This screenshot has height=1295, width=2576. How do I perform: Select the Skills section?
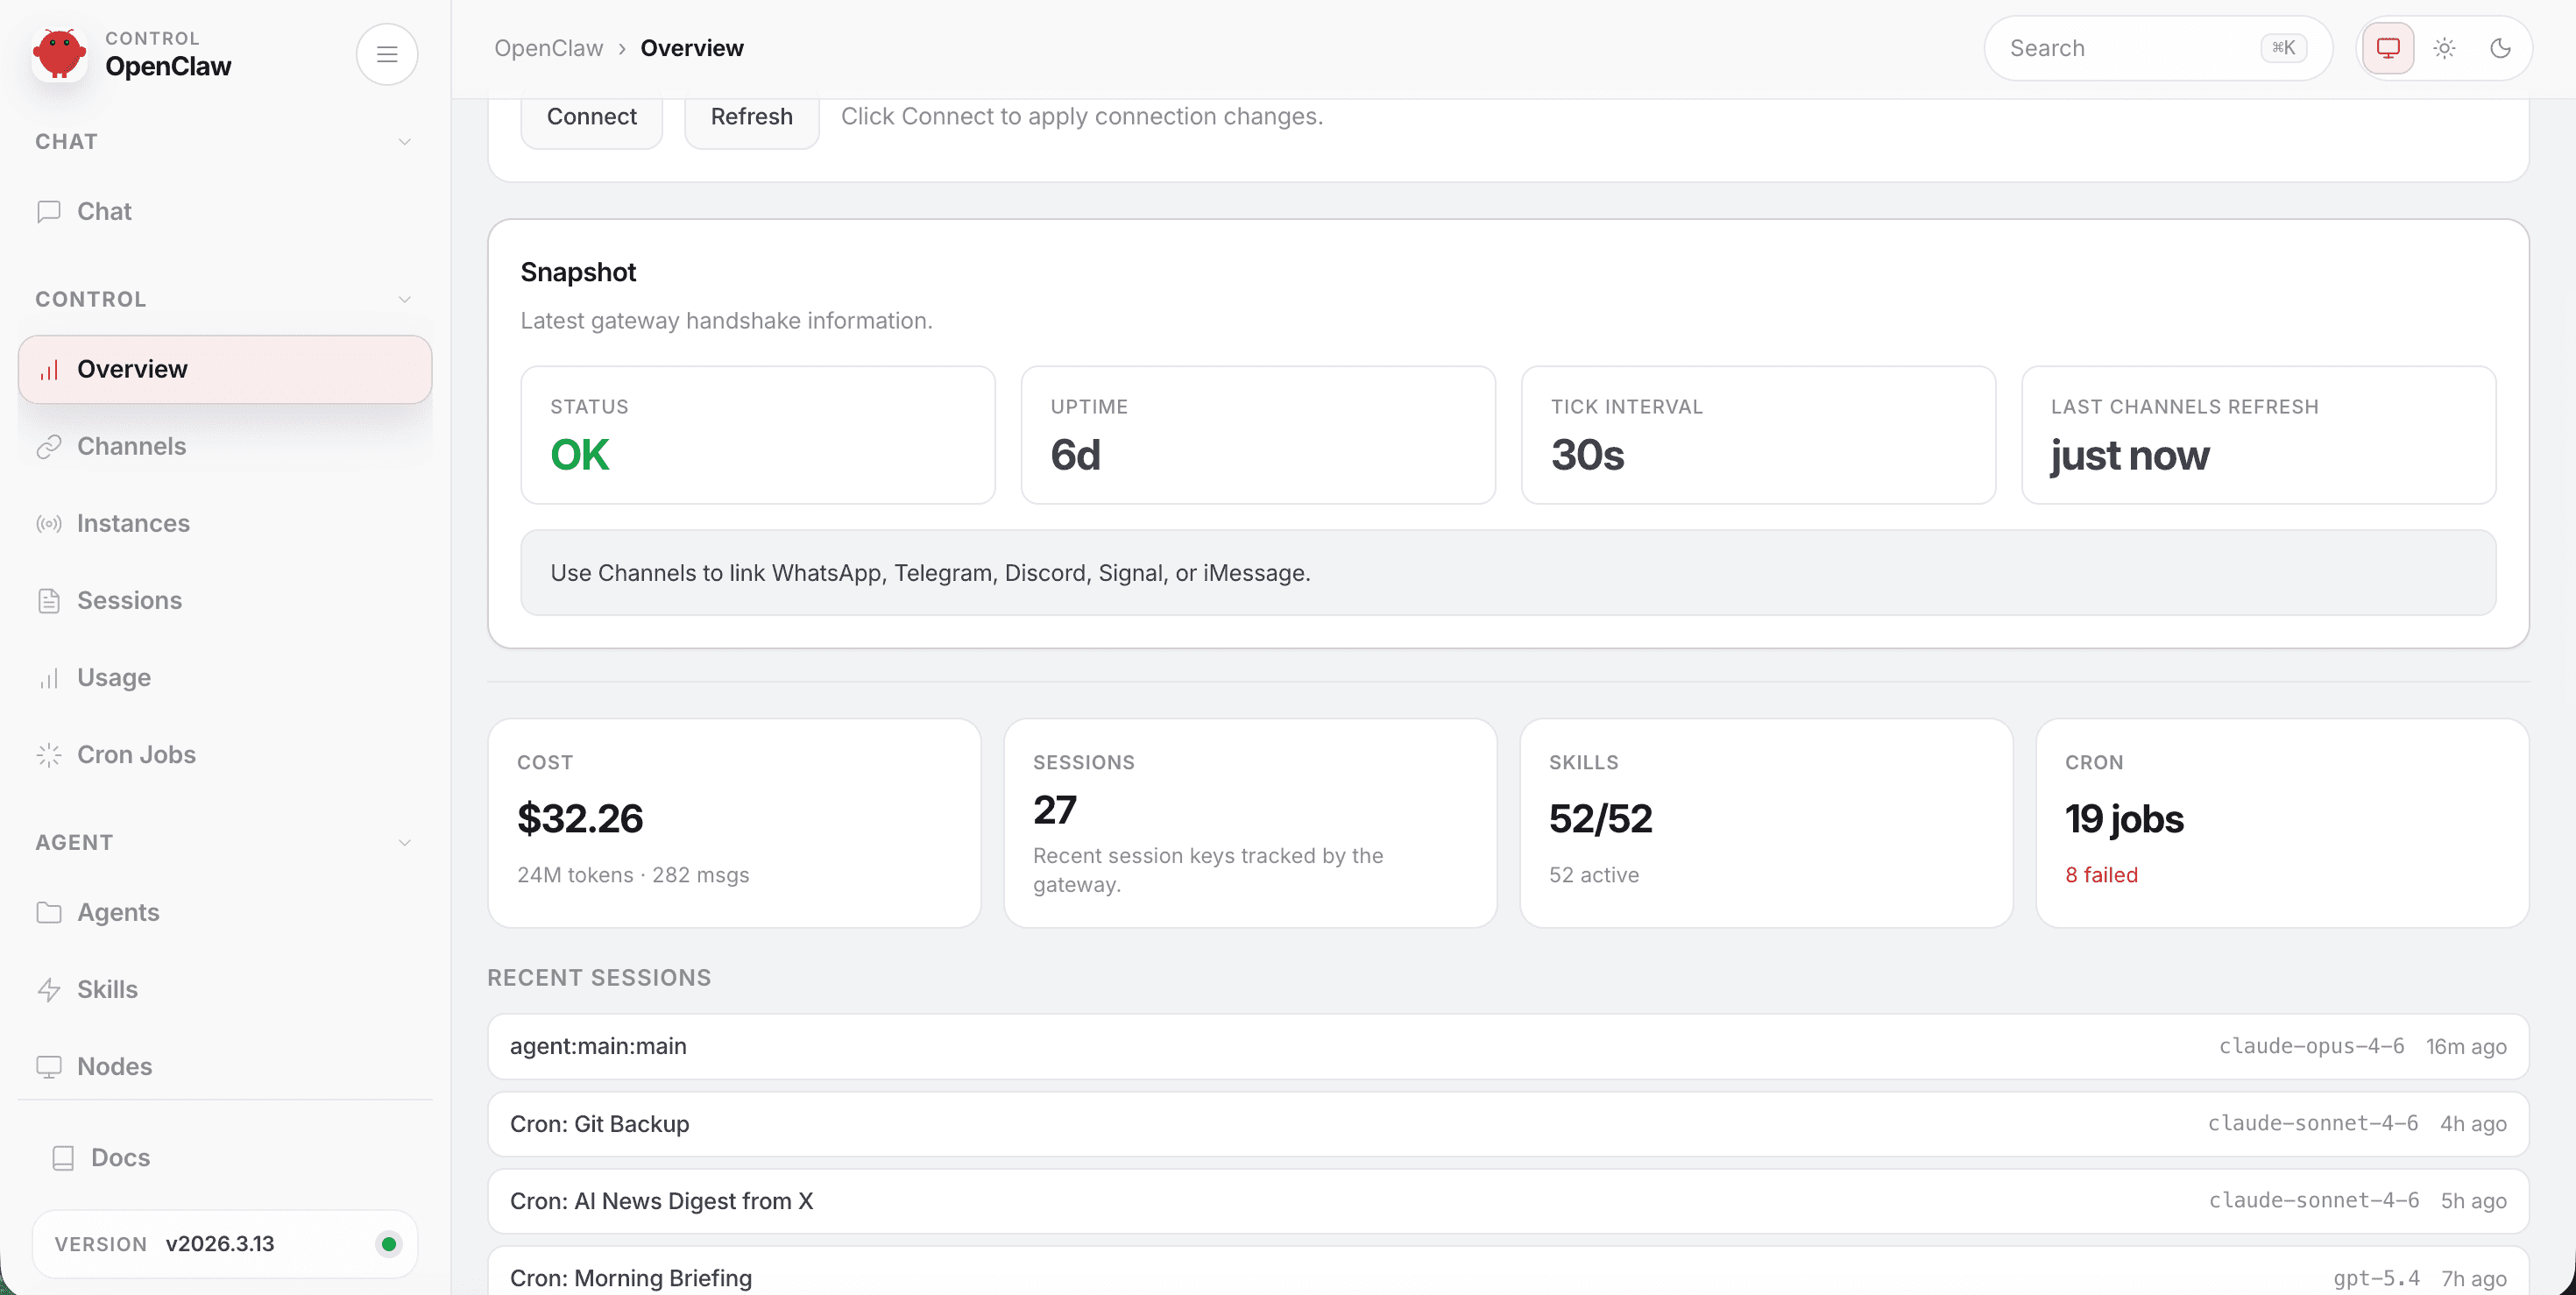click(107, 988)
